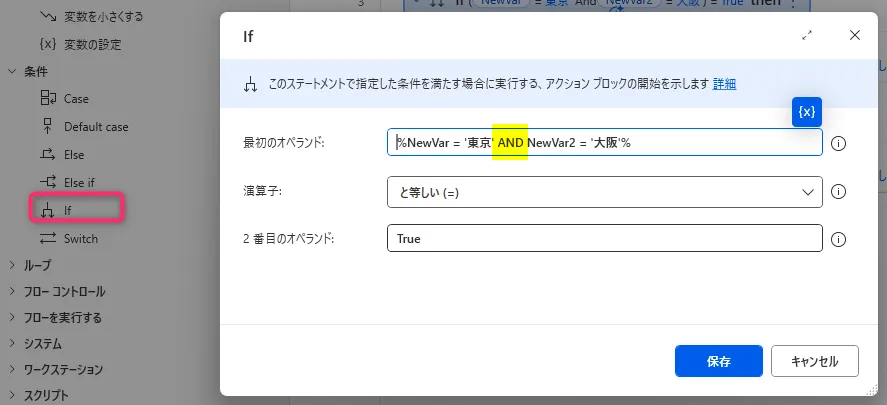
Task: Choose the Else action from list
Action: click(74, 155)
